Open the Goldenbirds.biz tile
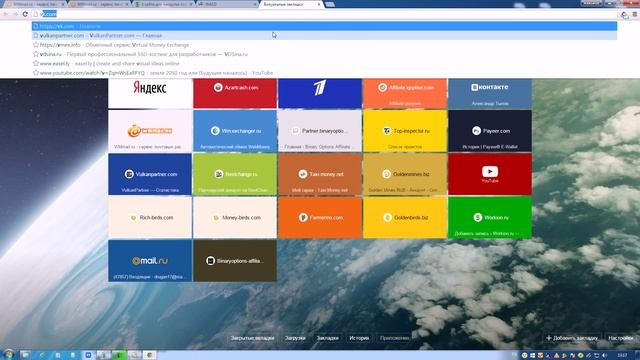Viewport: 640px width, 360px height. pos(405,218)
